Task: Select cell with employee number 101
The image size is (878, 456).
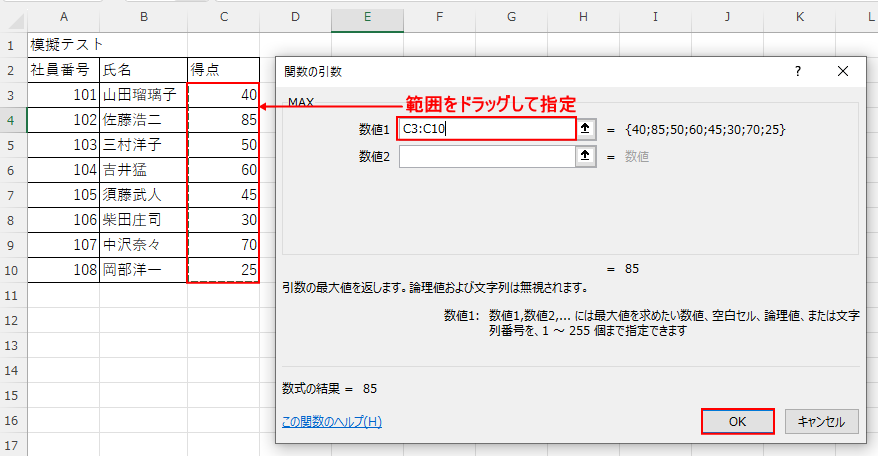Action: 64,95
